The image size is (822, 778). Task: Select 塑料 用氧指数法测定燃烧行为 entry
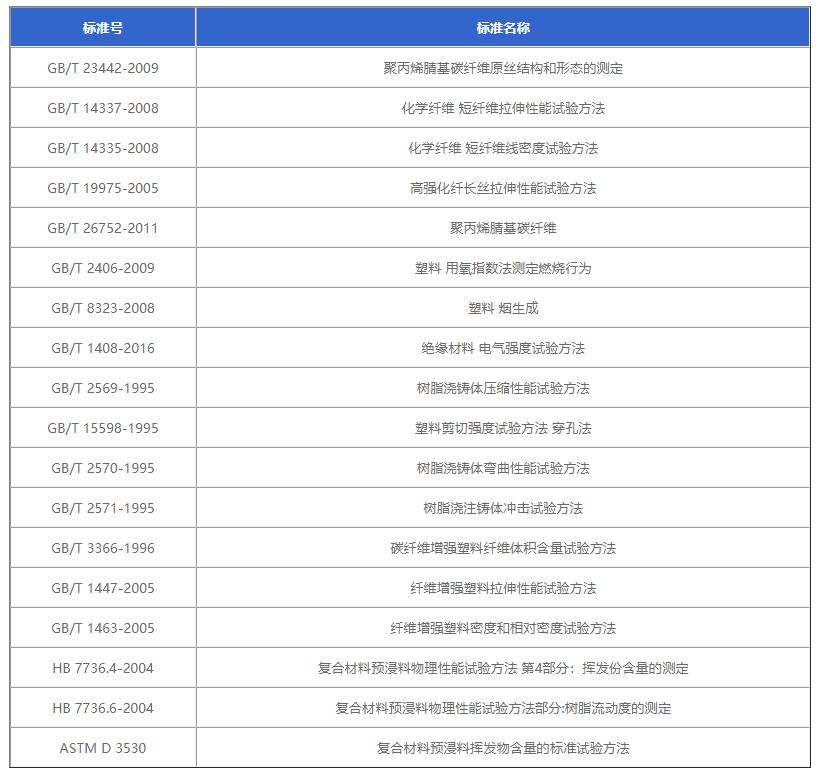[x=506, y=268]
